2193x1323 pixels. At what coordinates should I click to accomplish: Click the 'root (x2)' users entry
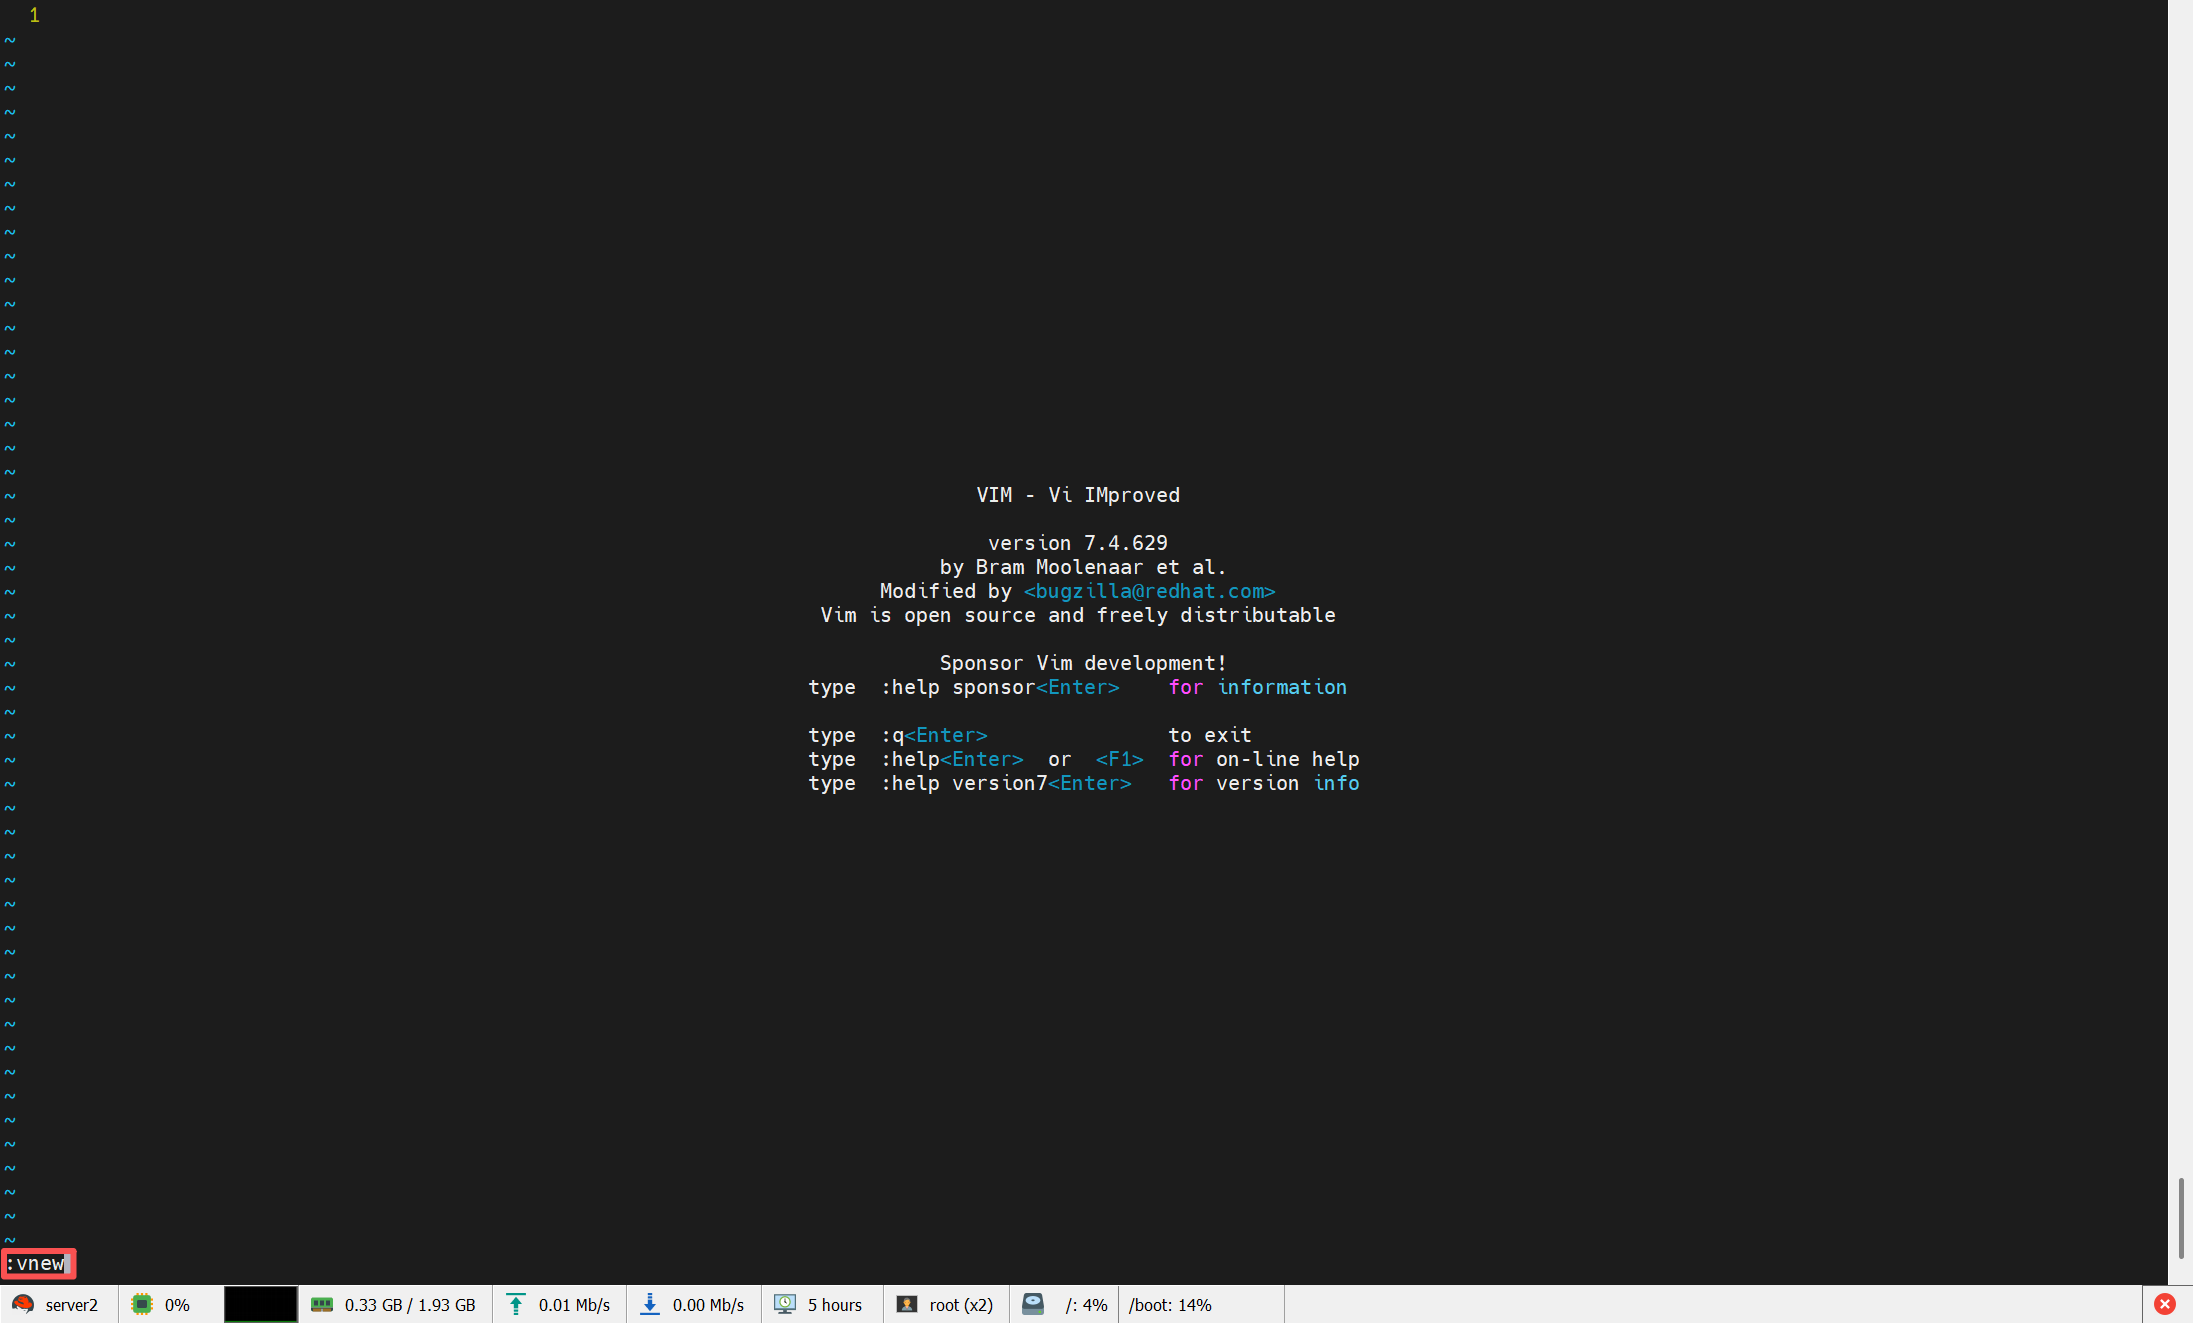(961, 1305)
